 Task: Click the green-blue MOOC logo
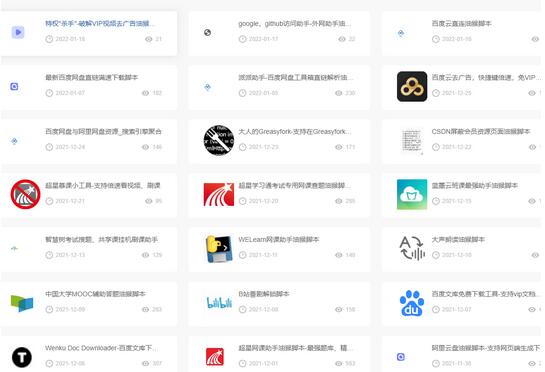click(x=22, y=303)
